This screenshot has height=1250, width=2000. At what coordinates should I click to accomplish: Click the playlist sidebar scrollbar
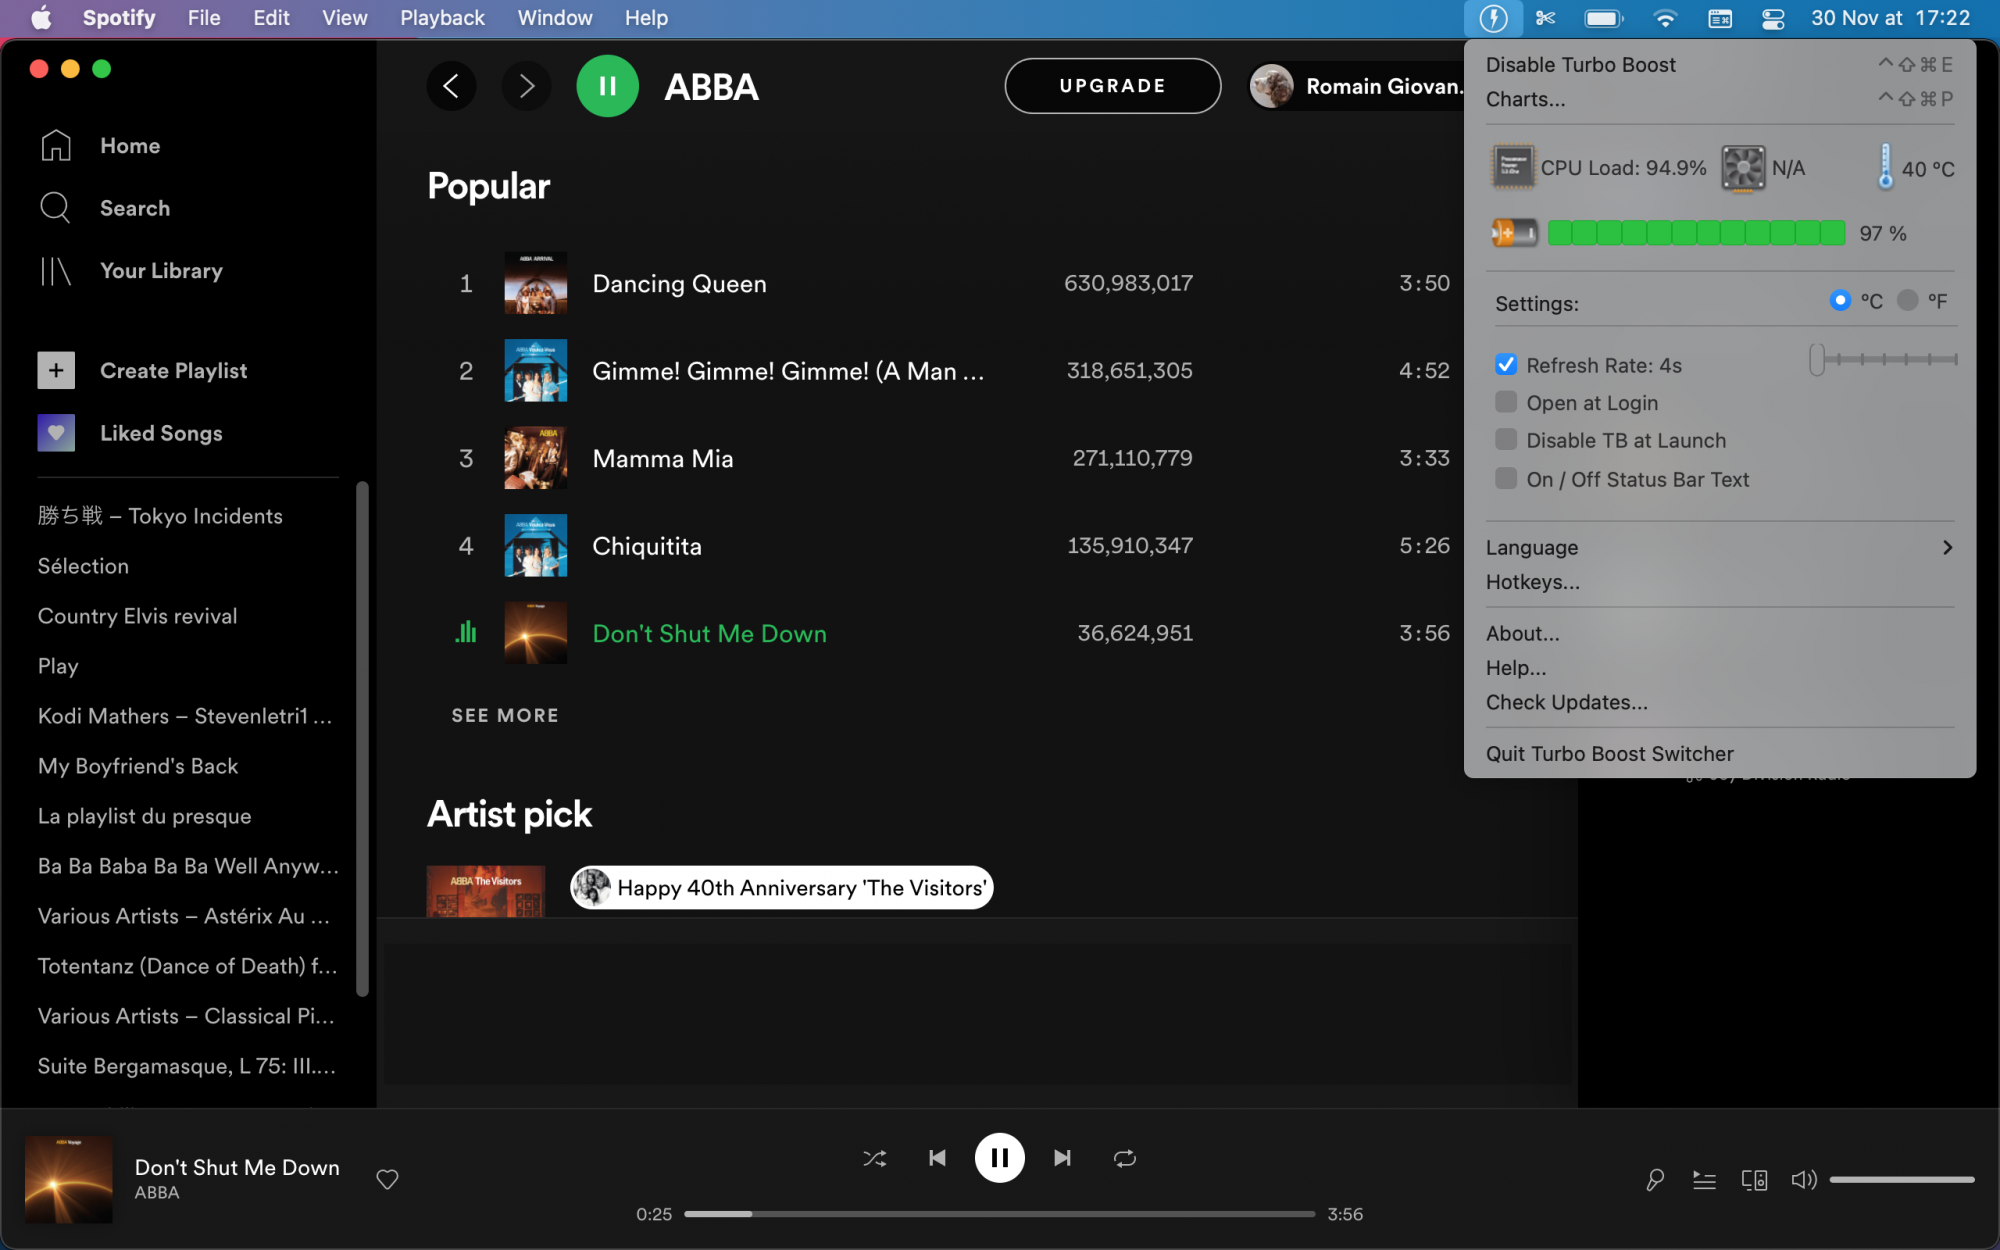(362, 740)
